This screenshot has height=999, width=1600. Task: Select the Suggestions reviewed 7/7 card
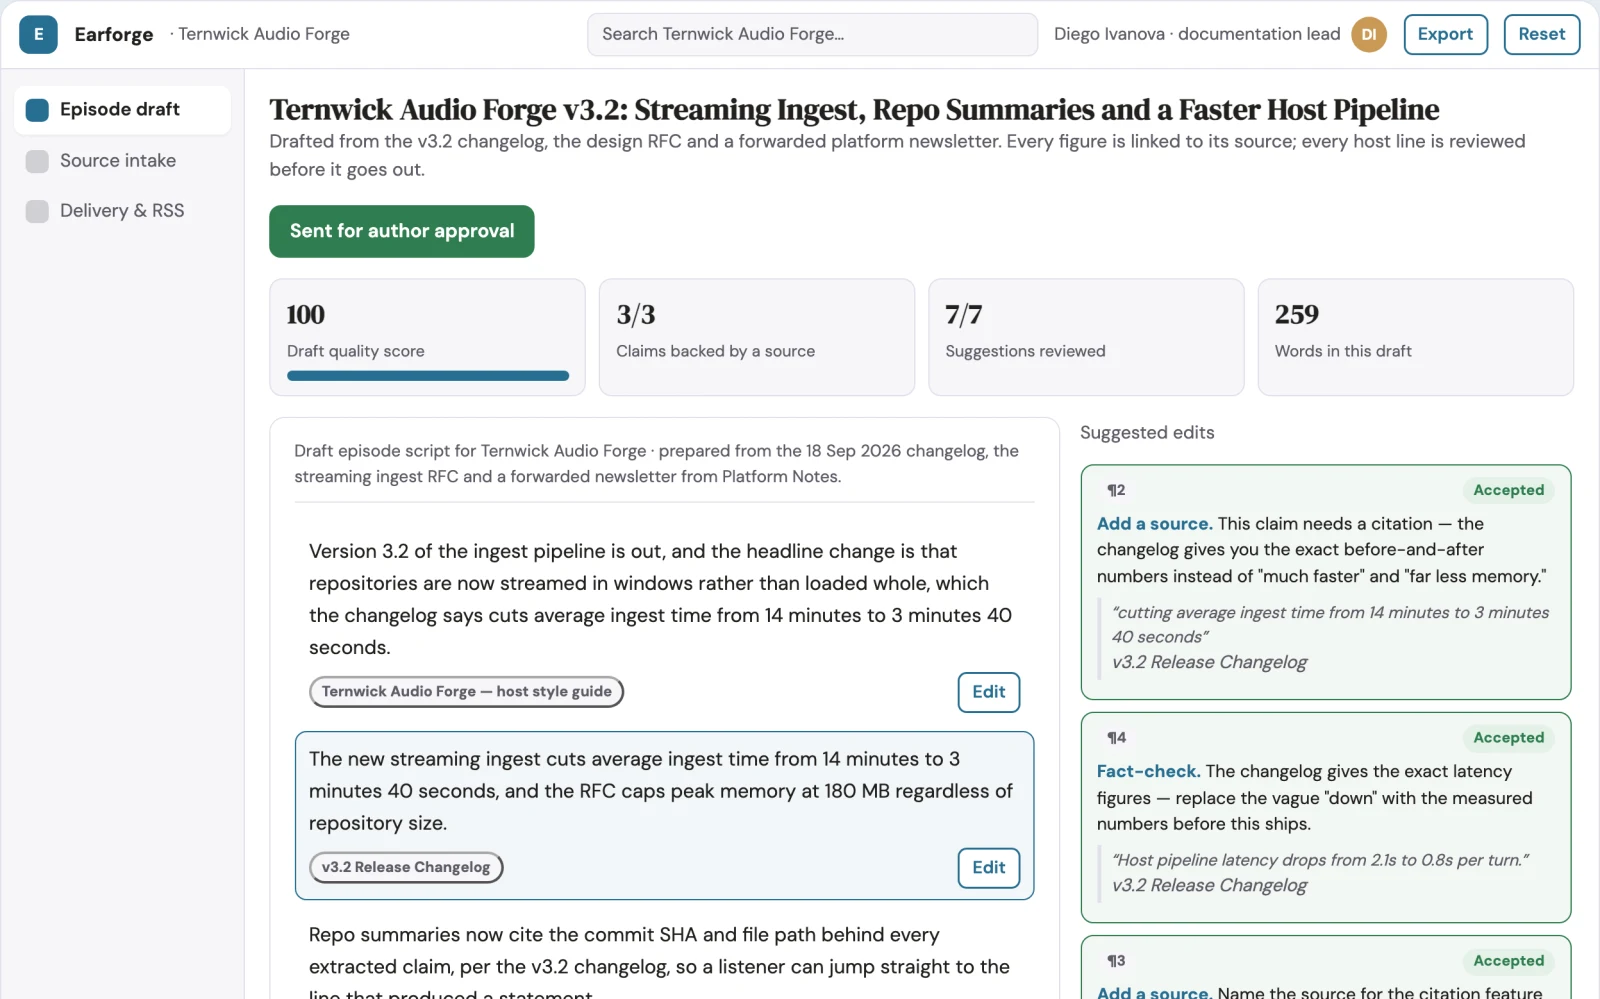(x=1086, y=337)
